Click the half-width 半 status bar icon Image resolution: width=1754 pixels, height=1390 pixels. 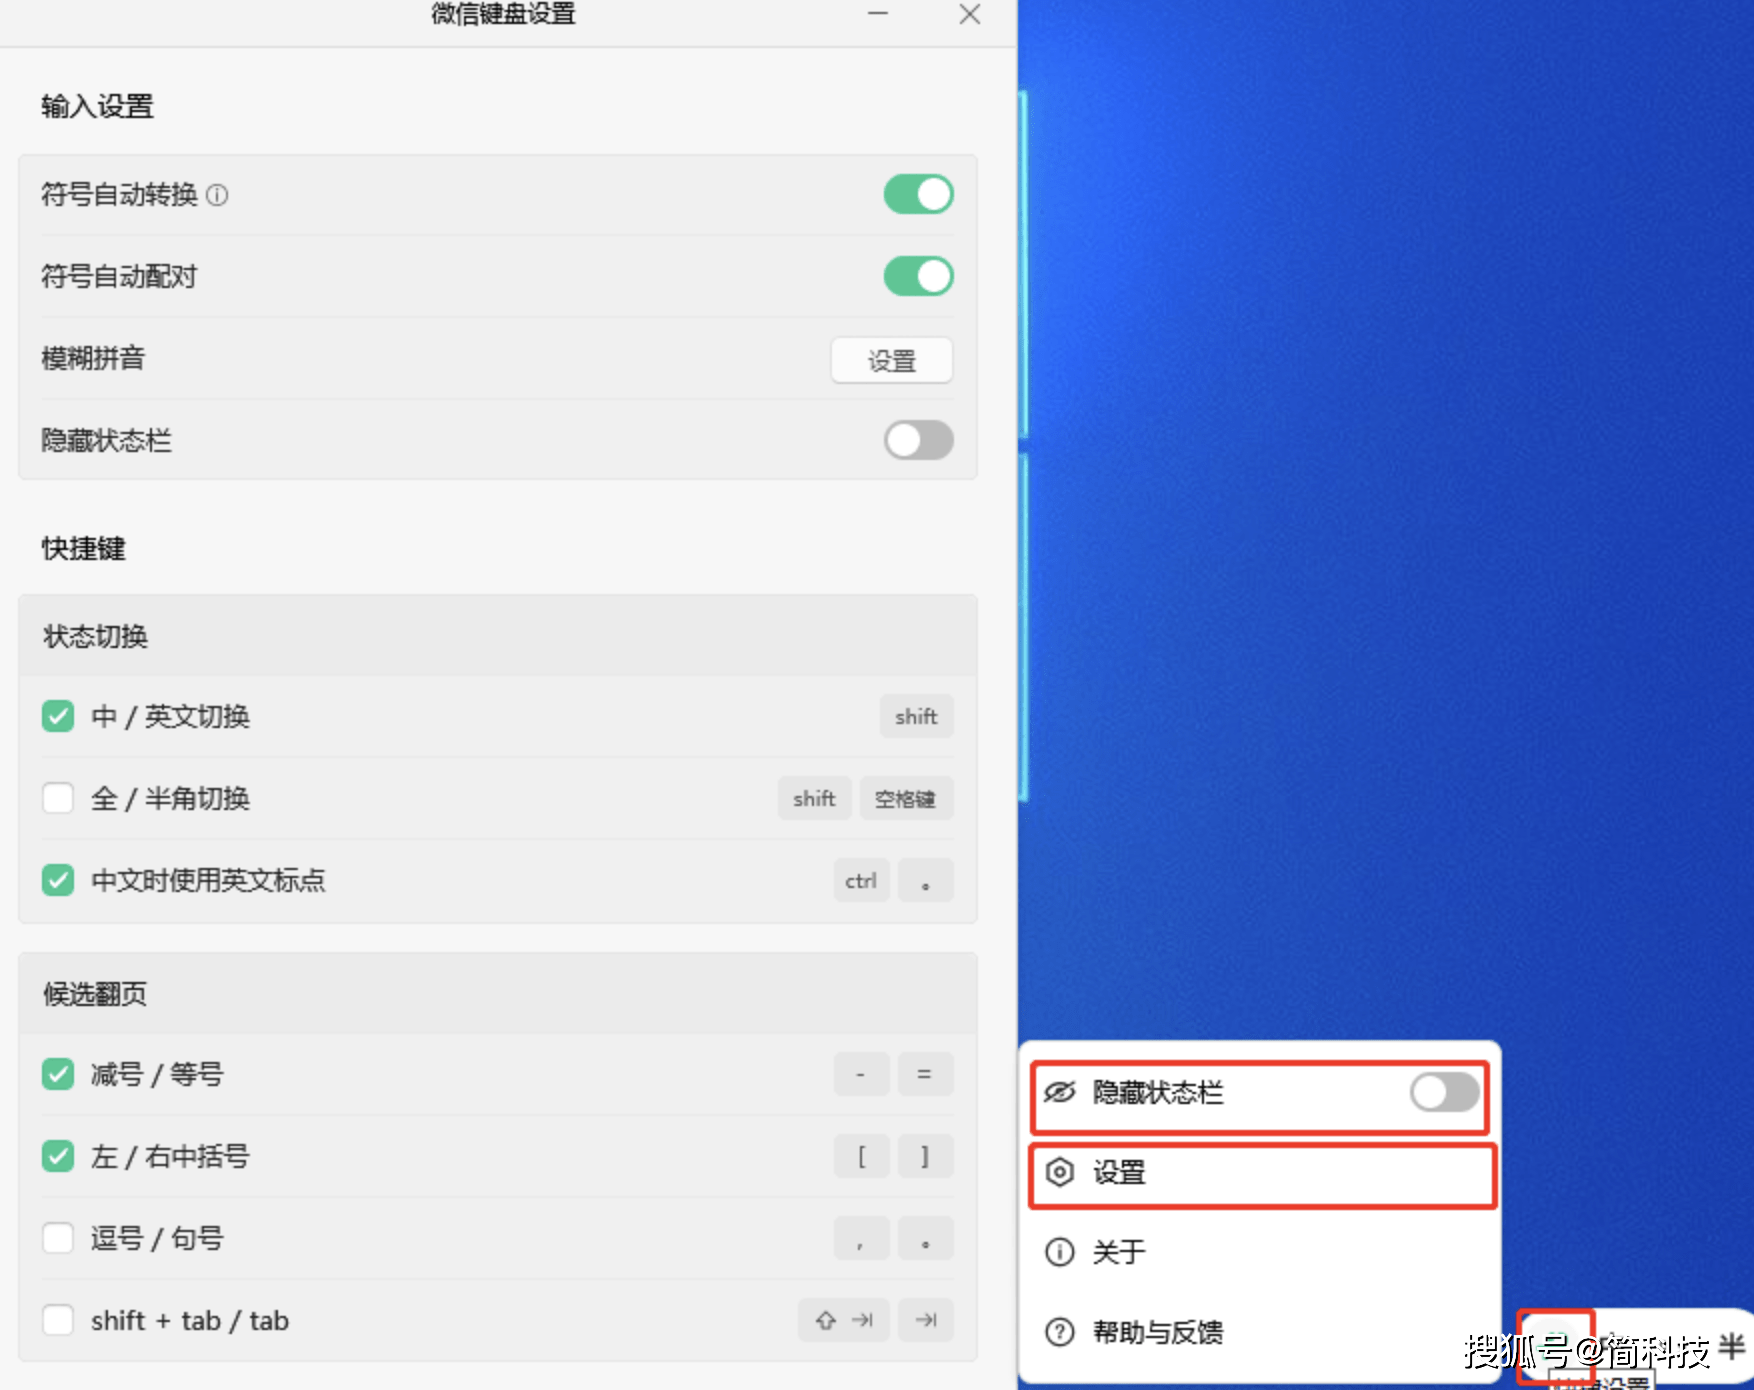1732,1346
